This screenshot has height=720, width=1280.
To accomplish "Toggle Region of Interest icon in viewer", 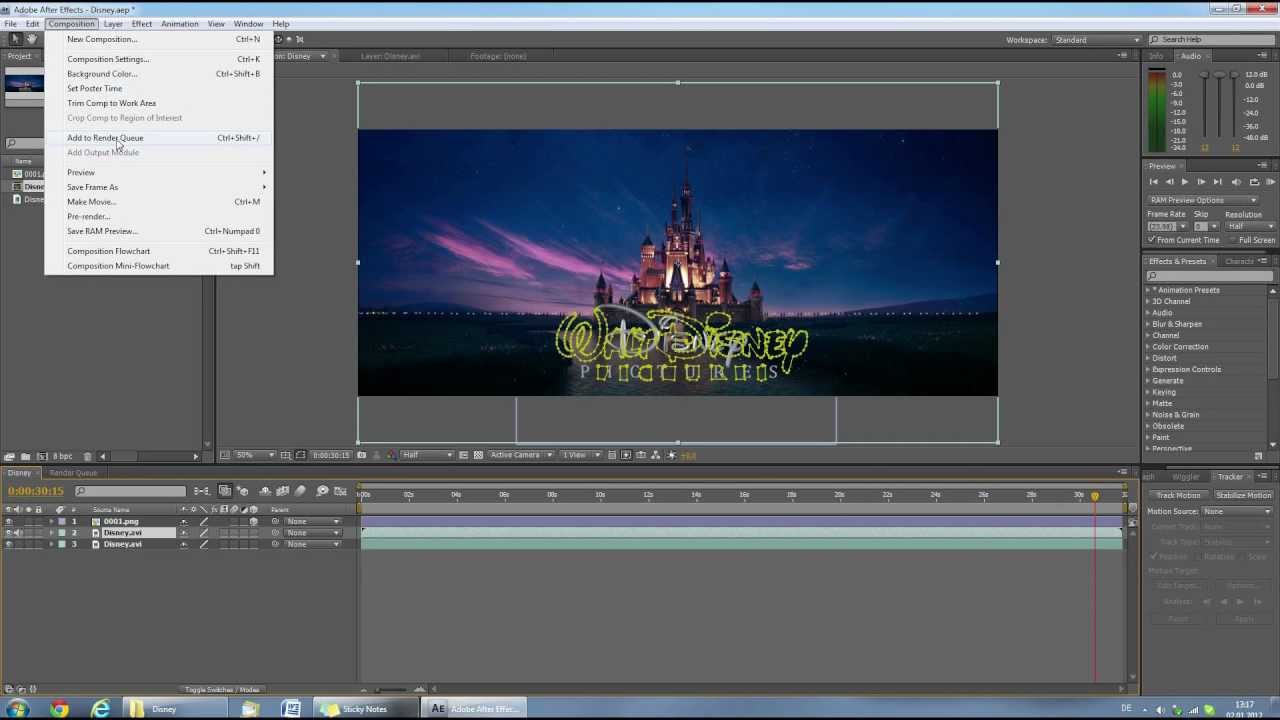I will pos(463,455).
